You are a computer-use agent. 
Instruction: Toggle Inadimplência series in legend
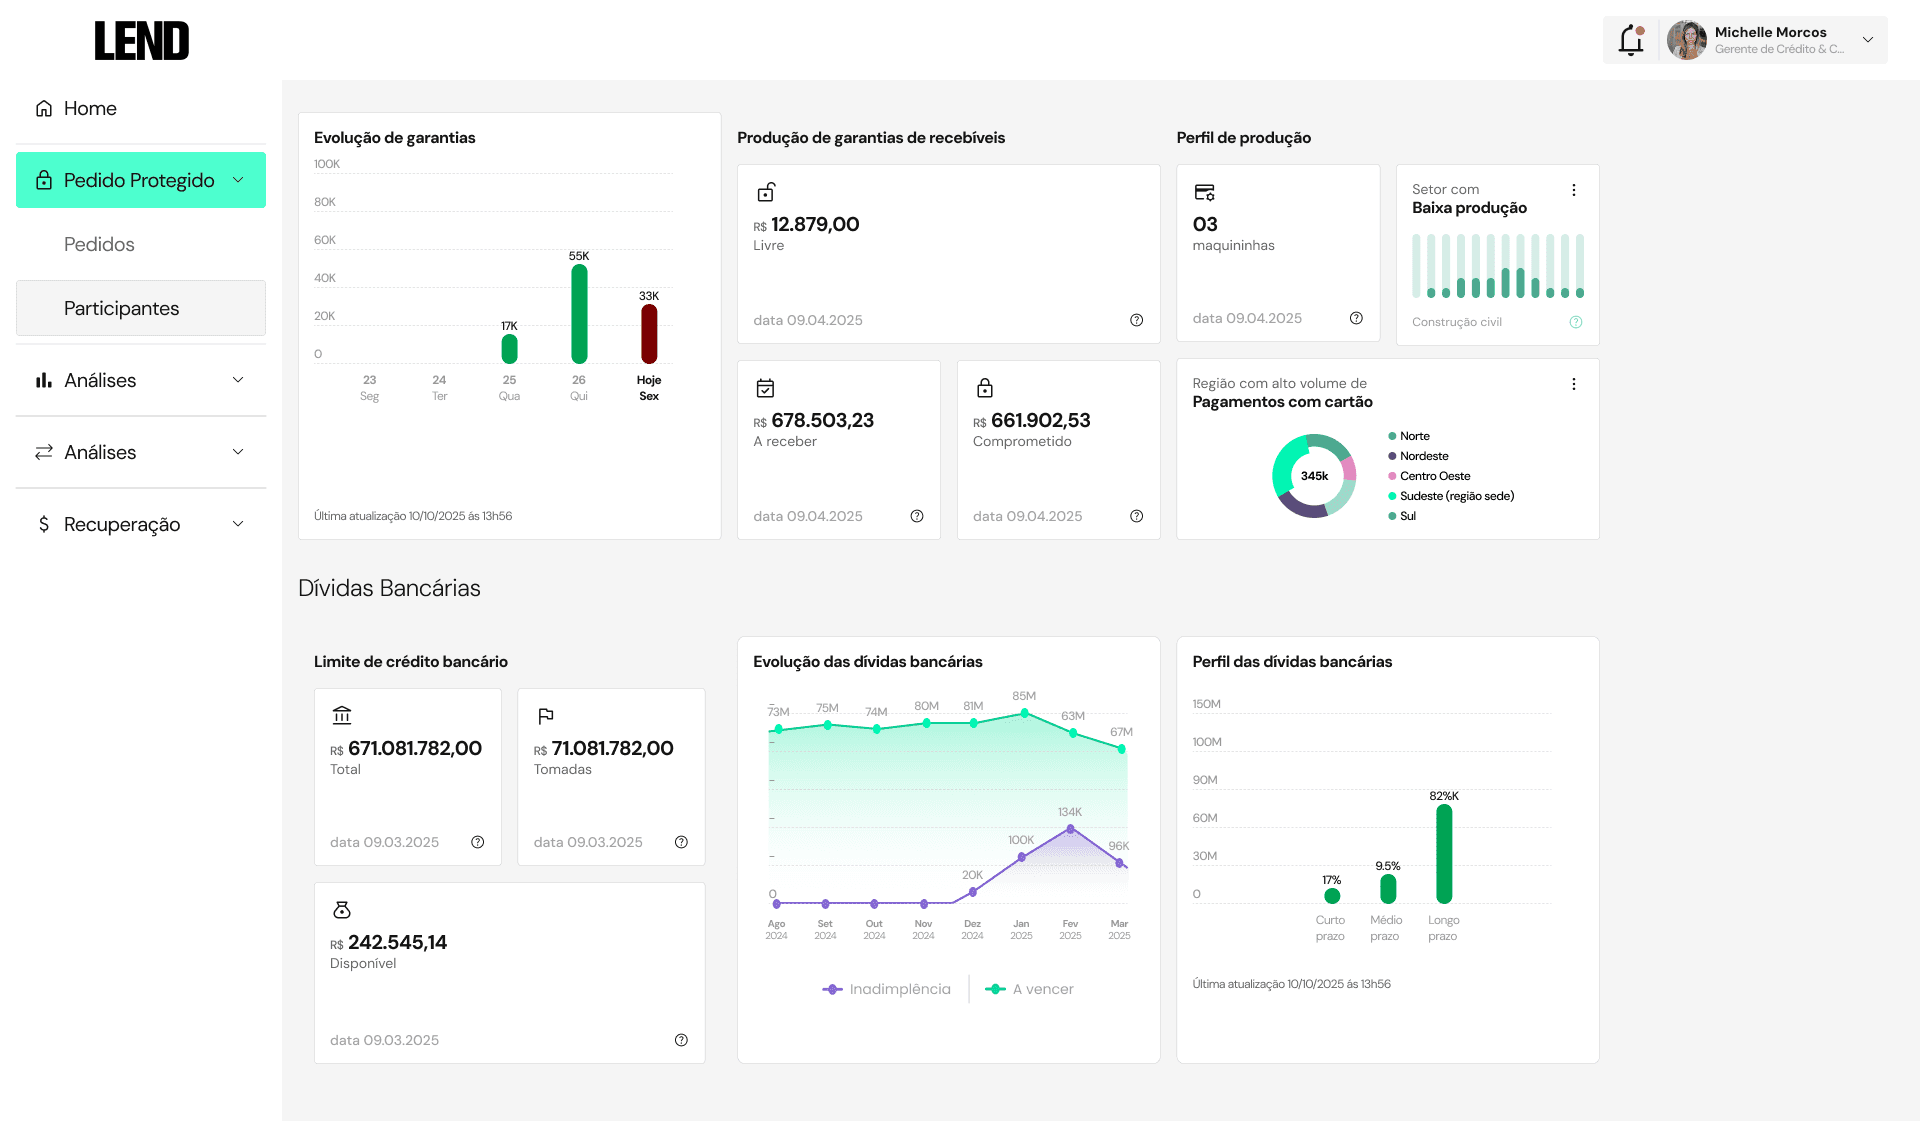coord(886,989)
